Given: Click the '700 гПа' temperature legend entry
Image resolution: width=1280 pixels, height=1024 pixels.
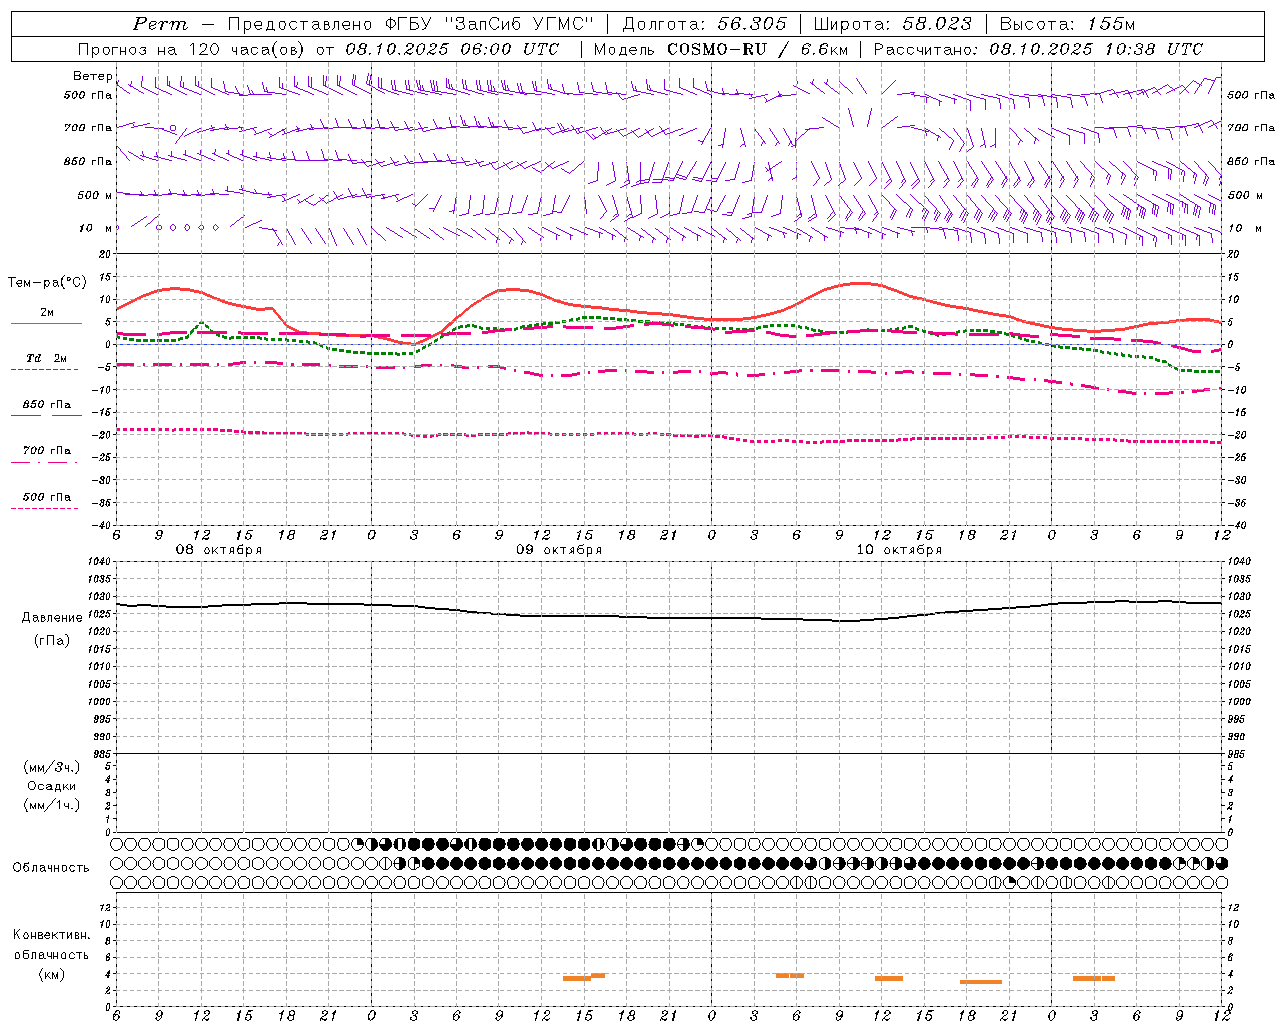Looking at the screenshot, I should (47, 451).
